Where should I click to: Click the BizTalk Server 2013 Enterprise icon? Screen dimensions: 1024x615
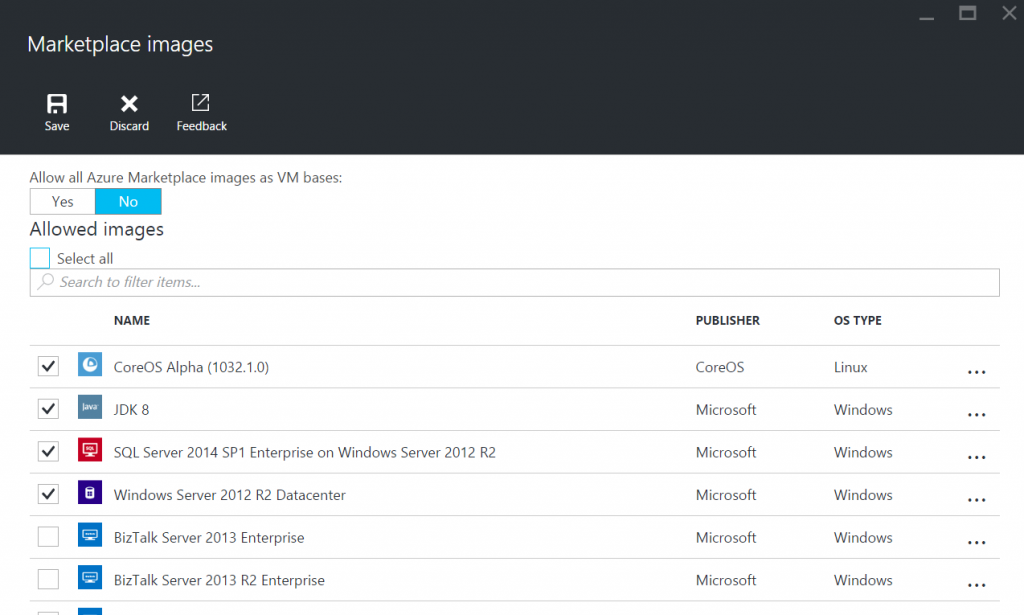[x=90, y=537]
